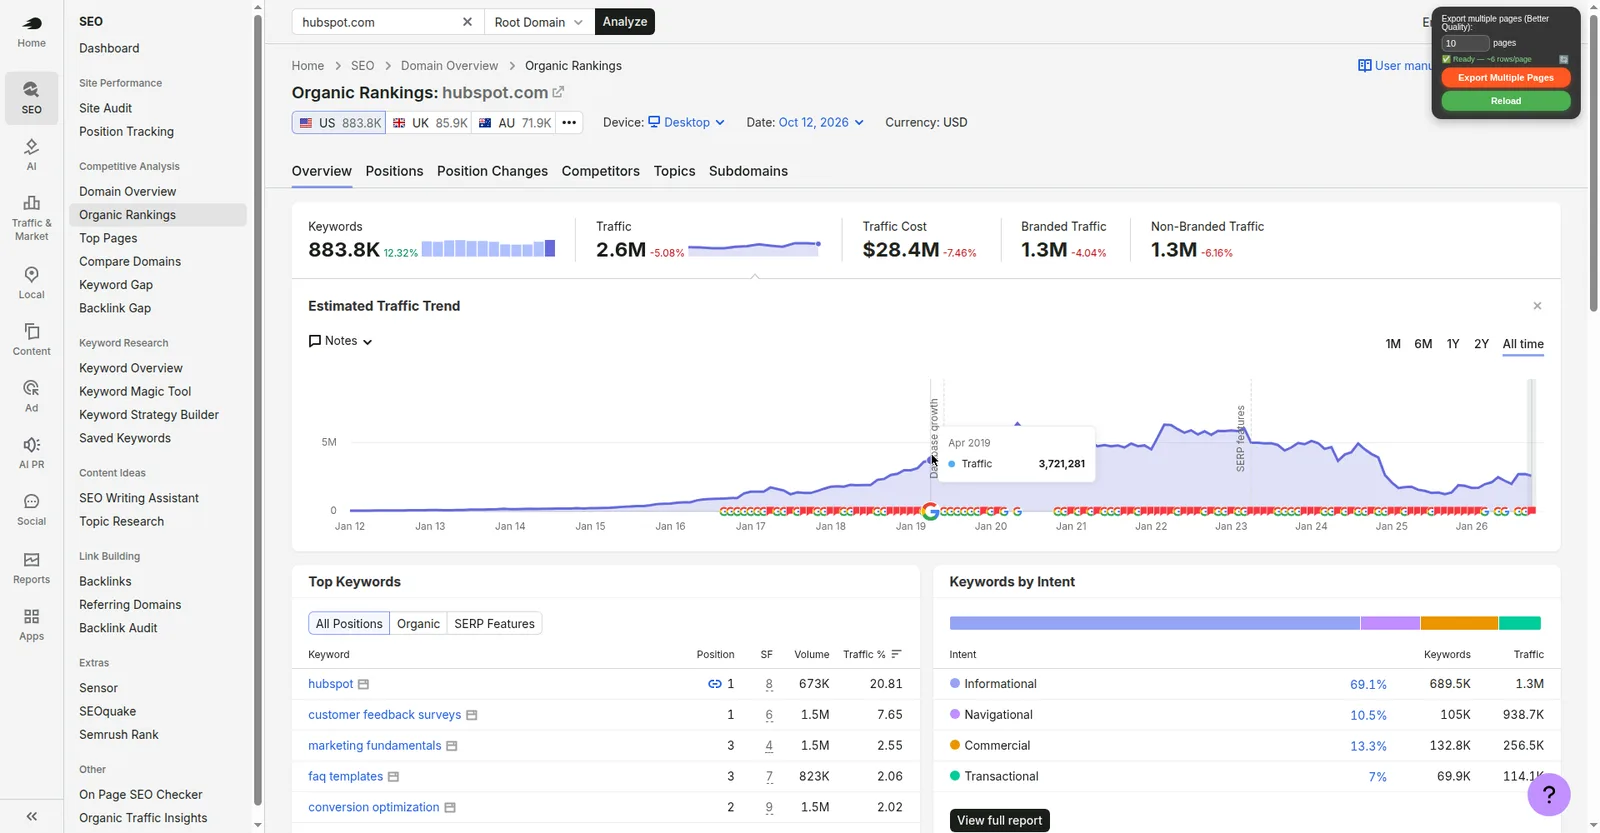This screenshot has height=833, width=1600.
Task: Close the Estimated Traffic Trend panel
Action: [x=1537, y=306]
